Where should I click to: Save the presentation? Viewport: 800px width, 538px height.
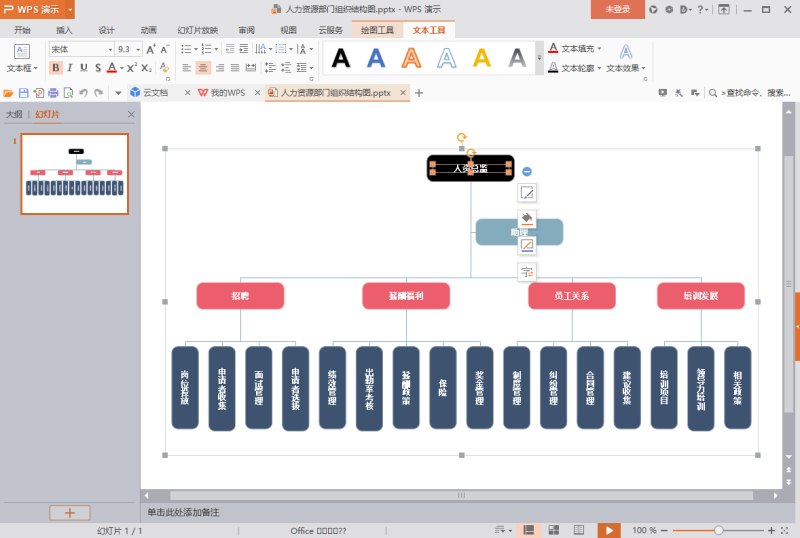(23, 93)
